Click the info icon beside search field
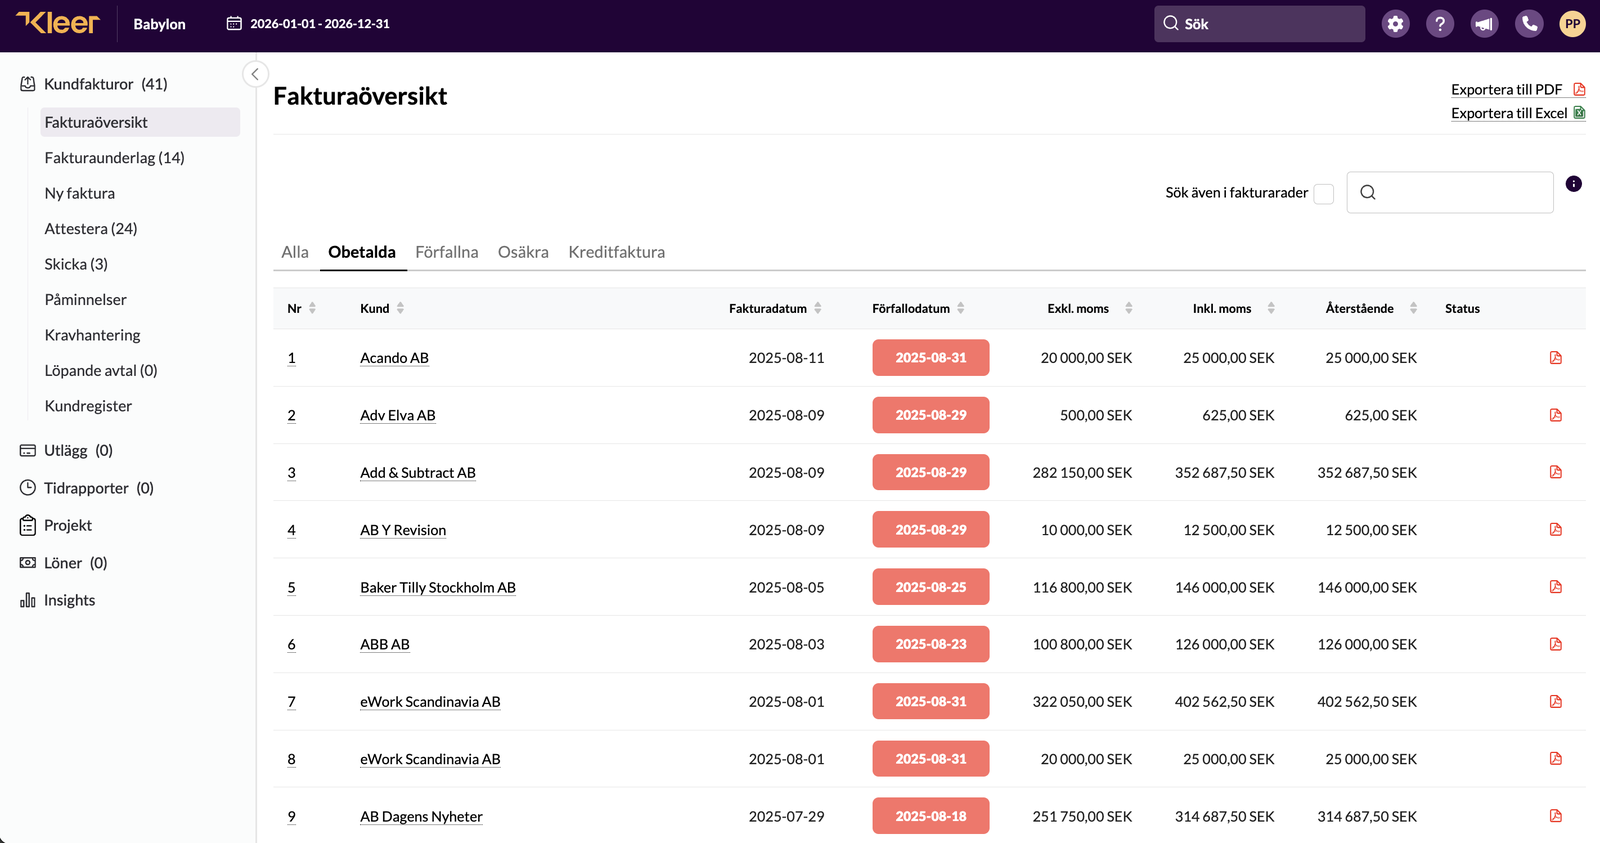The height and width of the screenshot is (843, 1600). pos(1574,184)
